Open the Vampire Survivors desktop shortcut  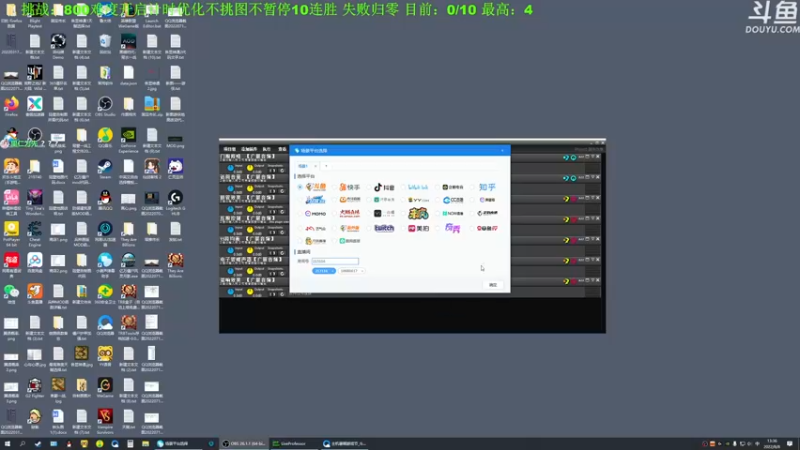105,420
